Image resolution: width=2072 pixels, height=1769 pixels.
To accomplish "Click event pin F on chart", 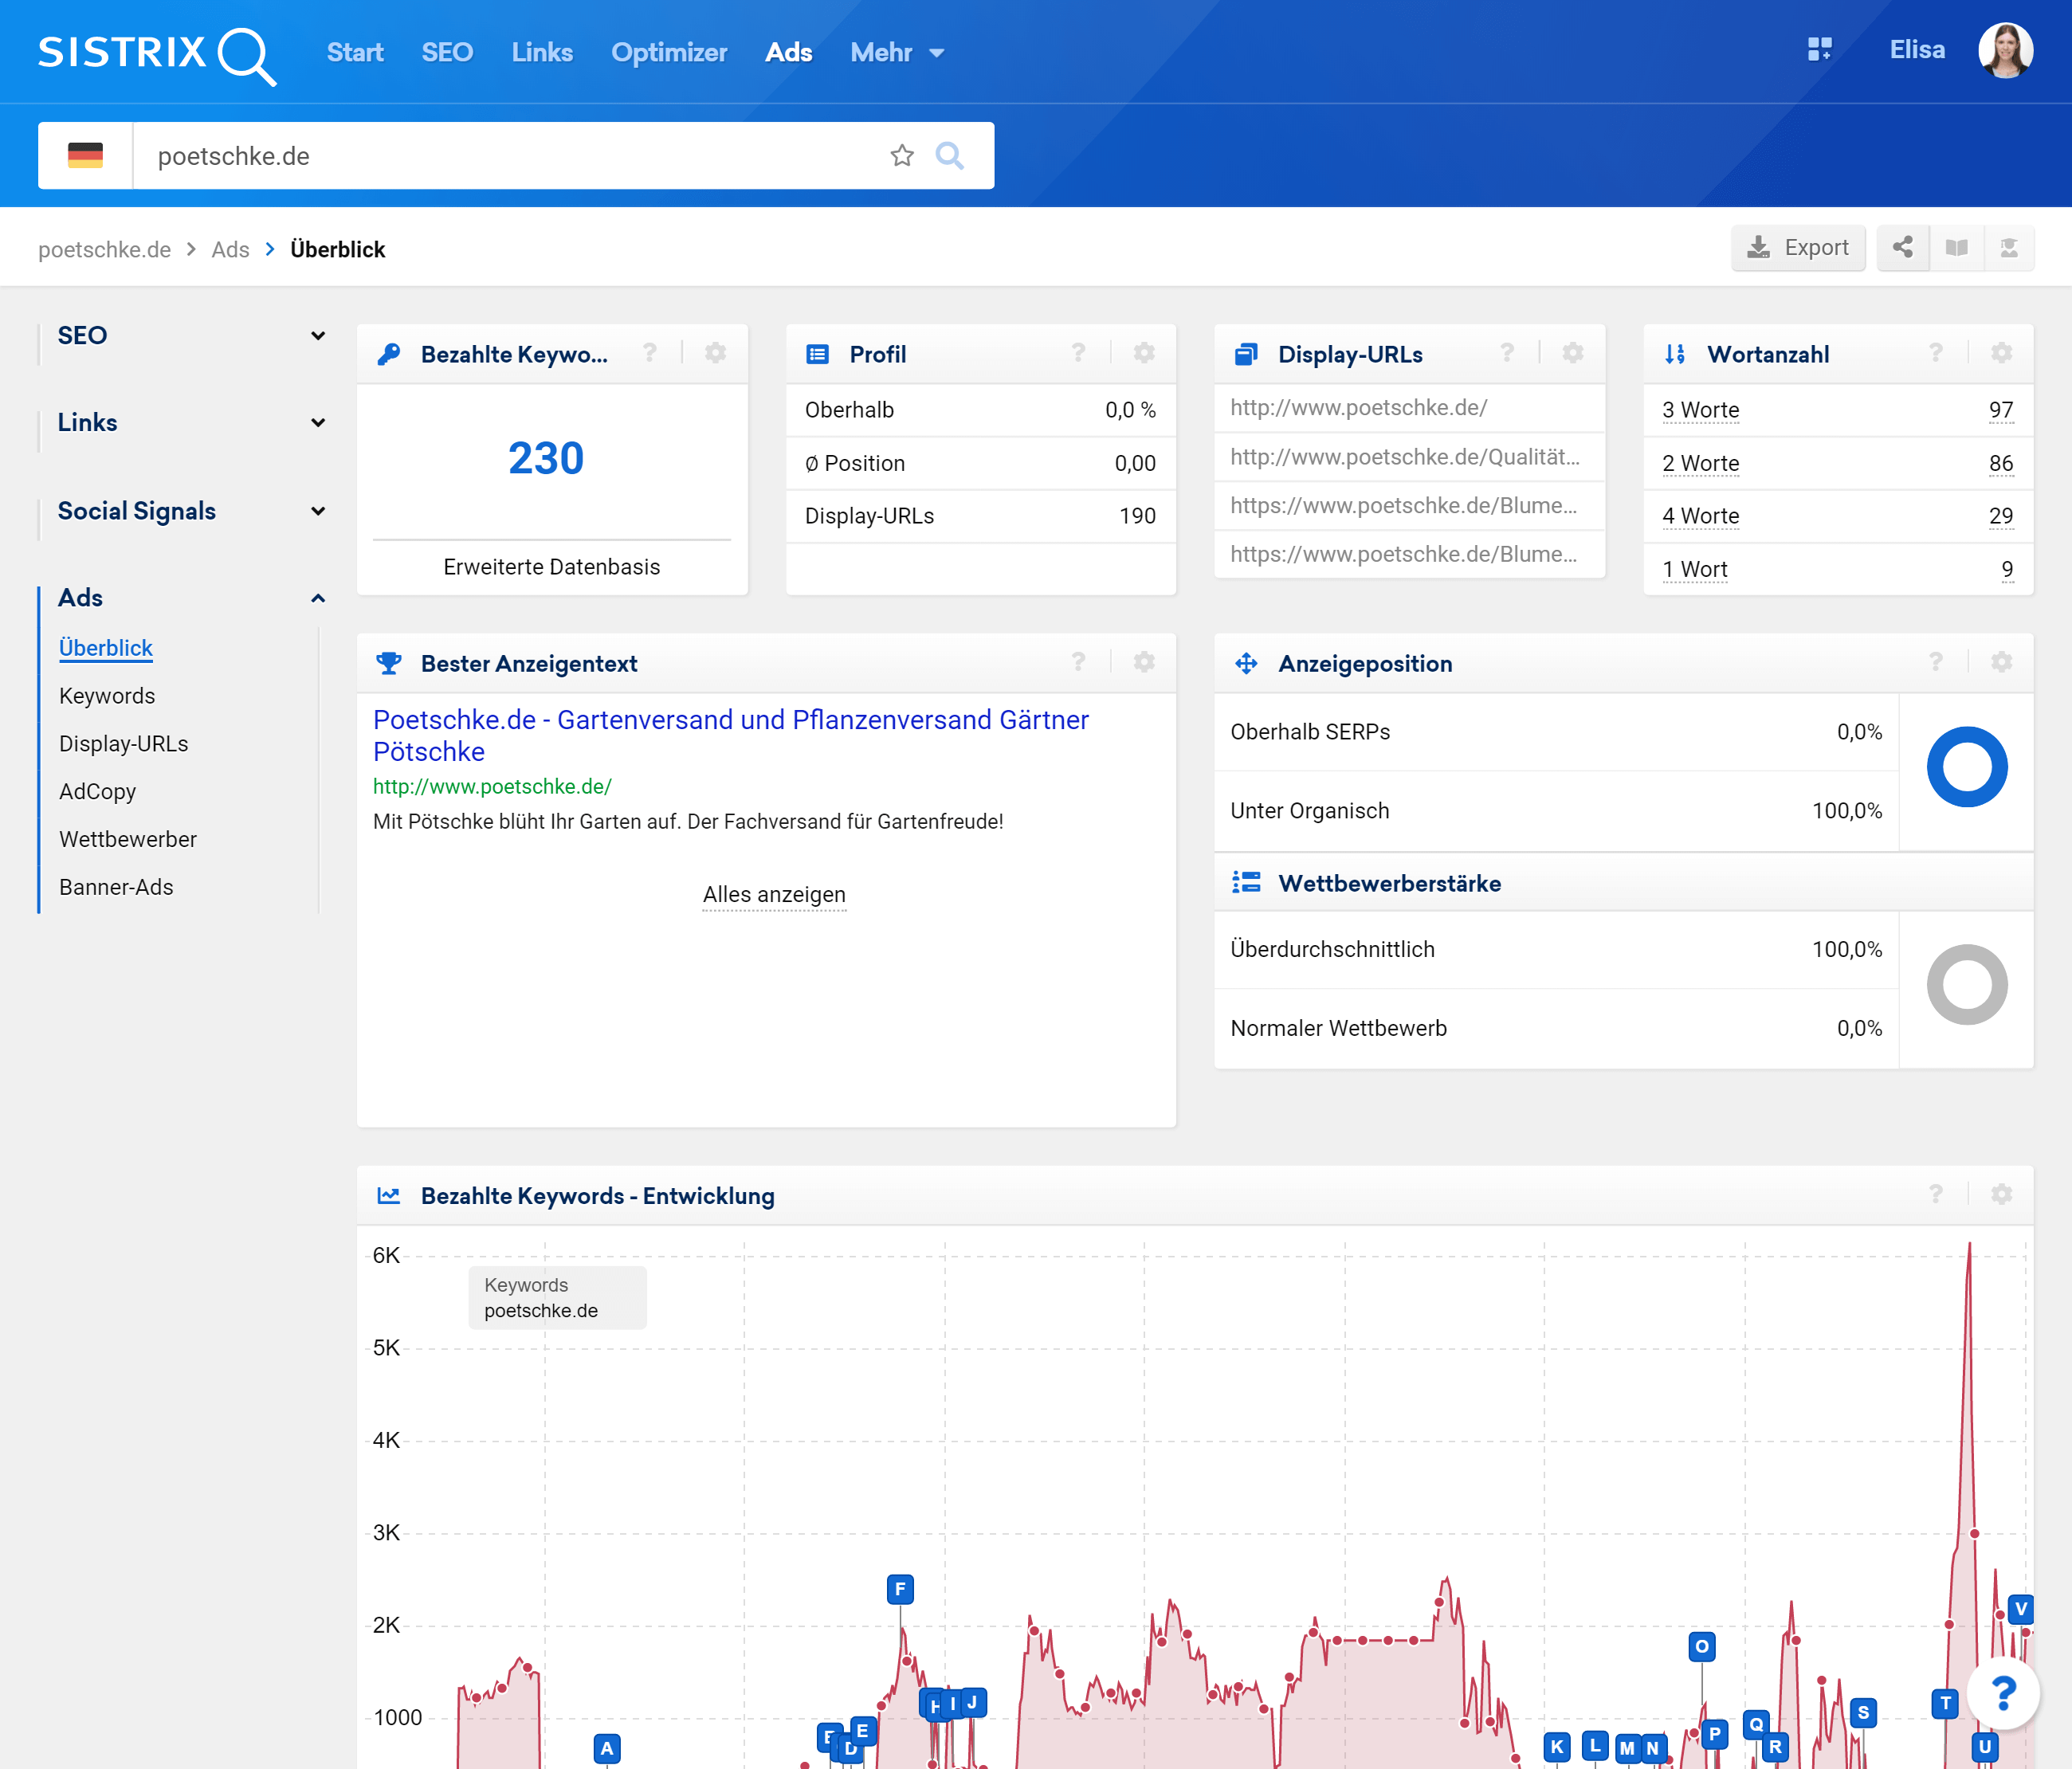I will tap(900, 1588).
